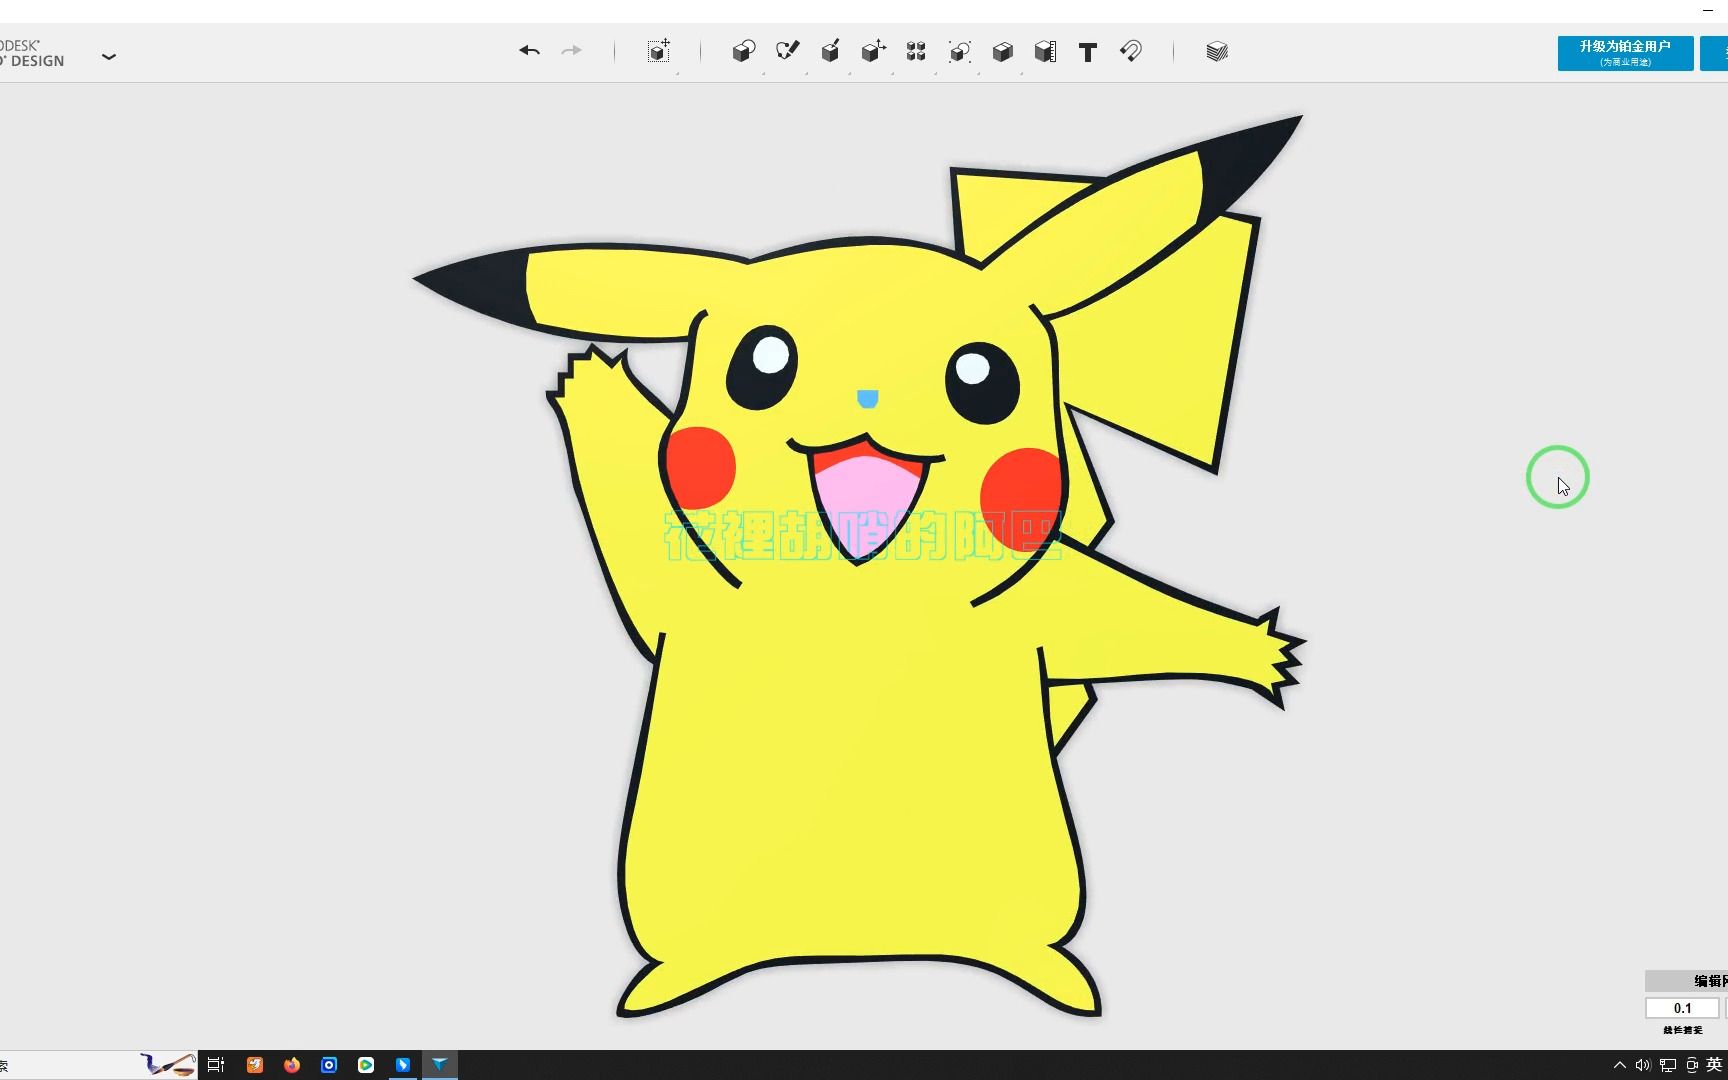Select the Sketch tool
This screenshot has width=1728, height=1080.
click(x=787, y=51)
